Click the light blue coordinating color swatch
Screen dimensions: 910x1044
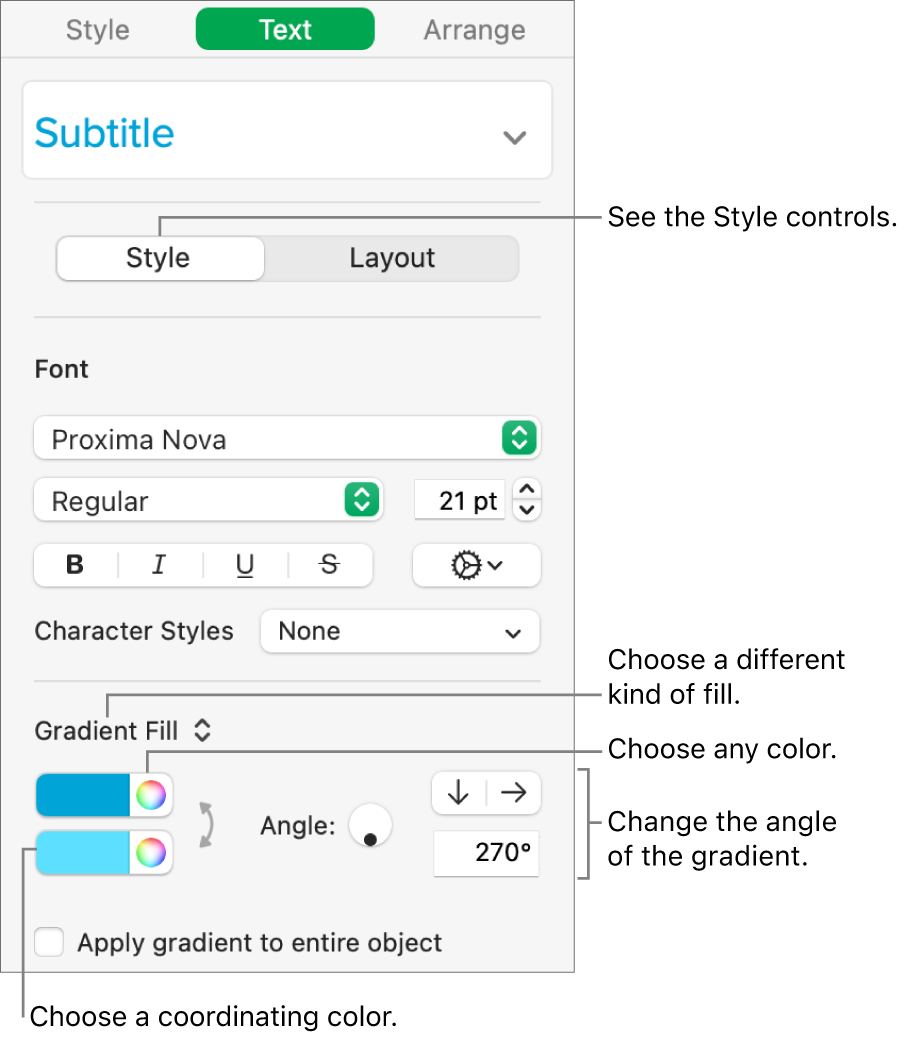pos(84,853)
